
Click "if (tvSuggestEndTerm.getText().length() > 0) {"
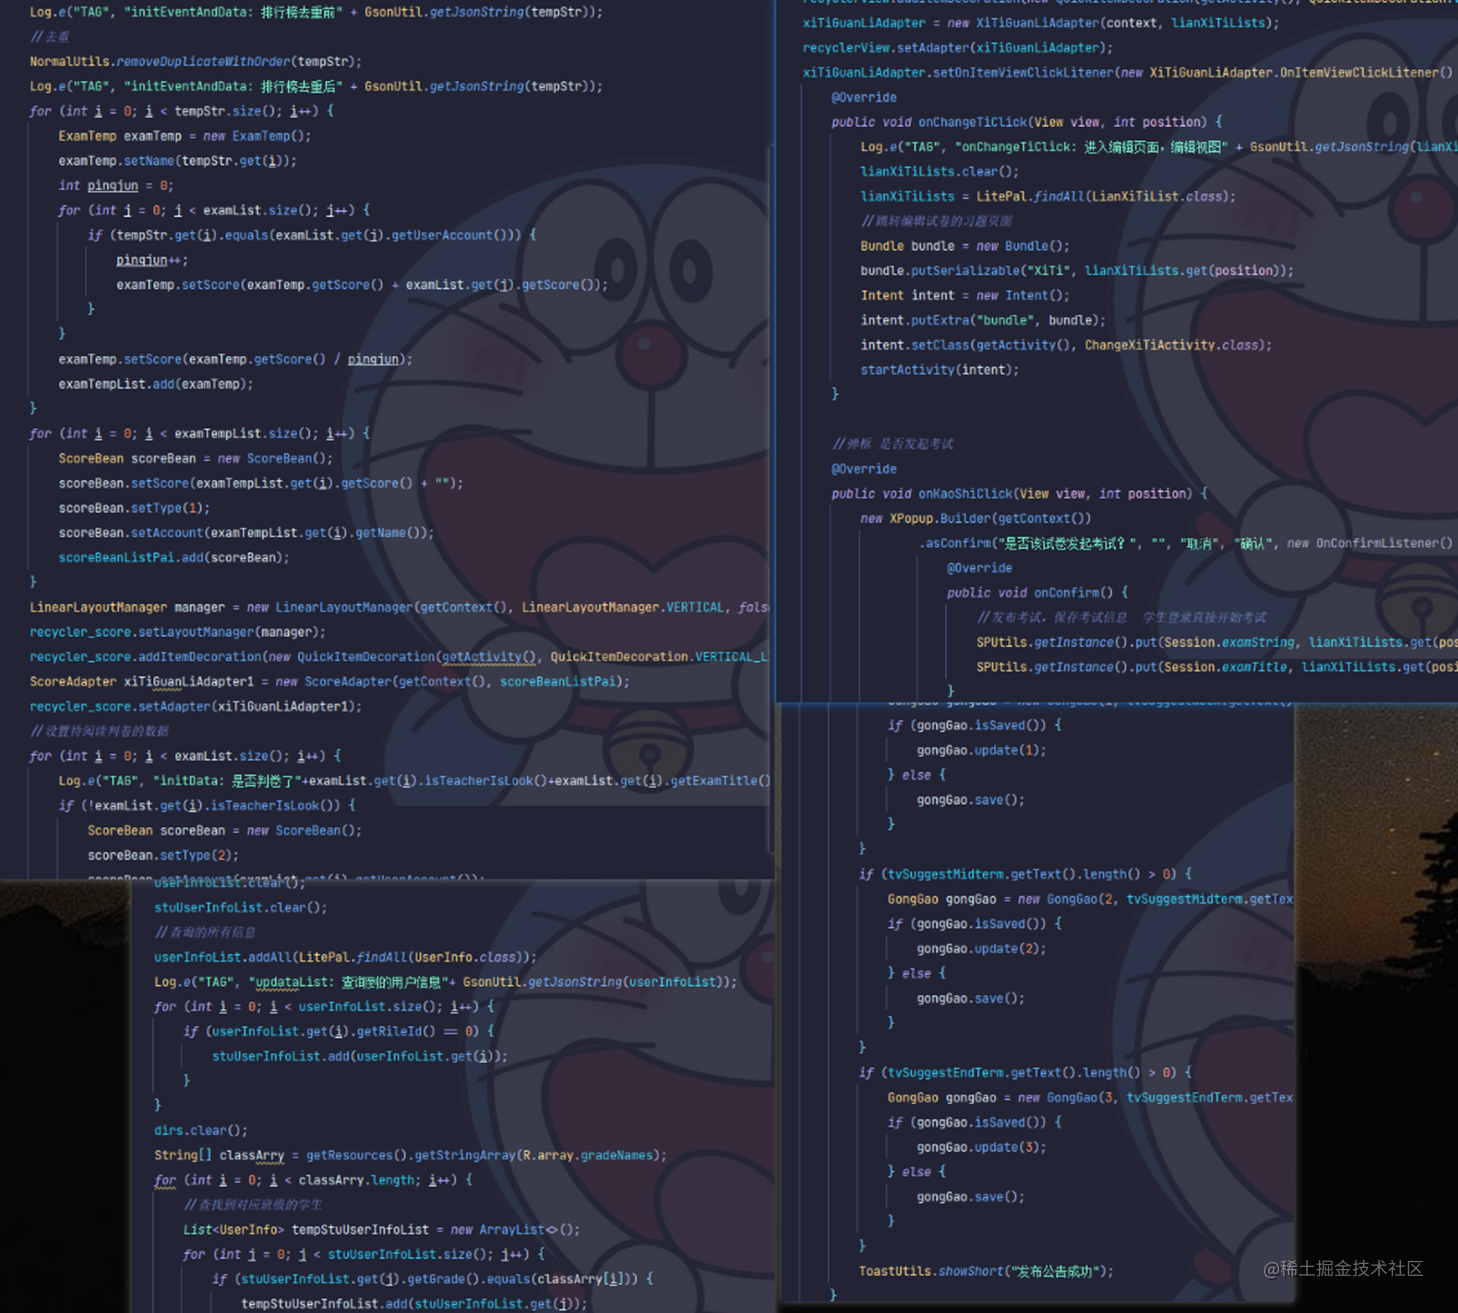[x=1025, y=1073]
